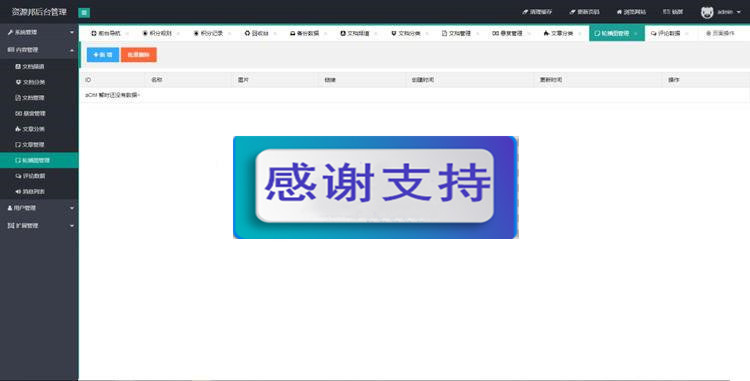750x381 pixels.
Task: Click the 浏览网站 home icon
Action: (x=619, y=12)
